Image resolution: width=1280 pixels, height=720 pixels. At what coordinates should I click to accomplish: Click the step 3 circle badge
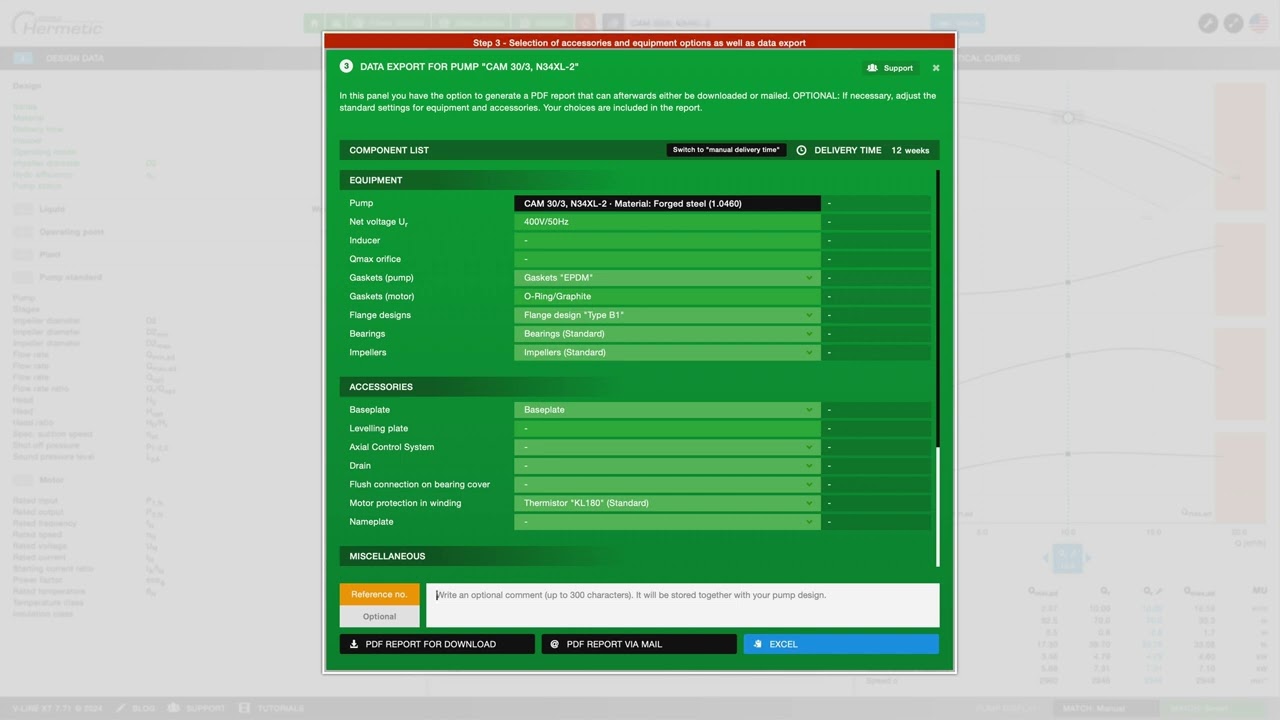(346, 66)
